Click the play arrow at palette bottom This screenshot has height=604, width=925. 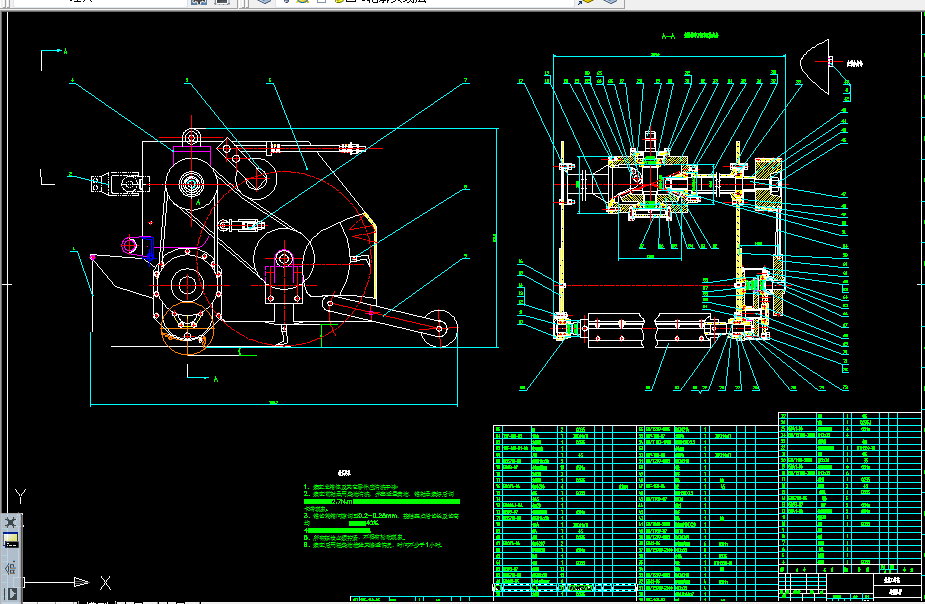[x=11, y=593]
